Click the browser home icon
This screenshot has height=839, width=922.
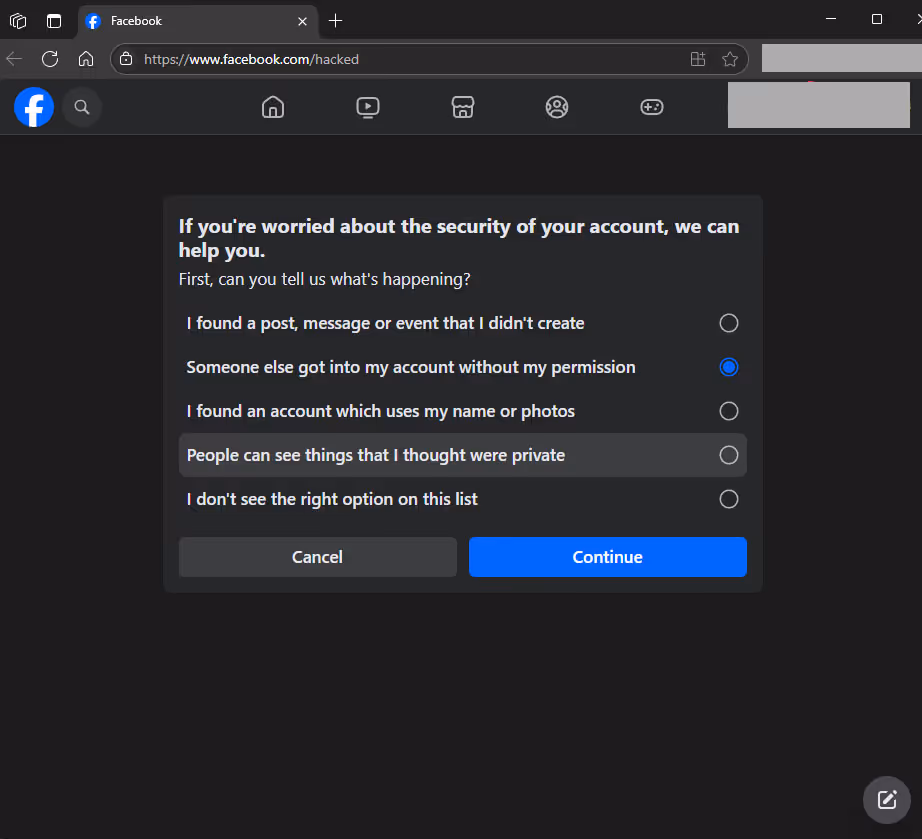(86, 58)
